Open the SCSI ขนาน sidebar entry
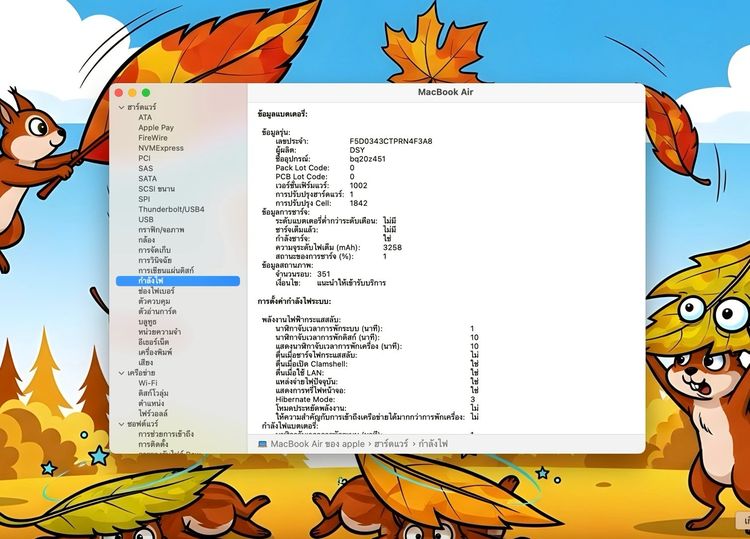Screen dimensions: 750x539 [156, 189]
